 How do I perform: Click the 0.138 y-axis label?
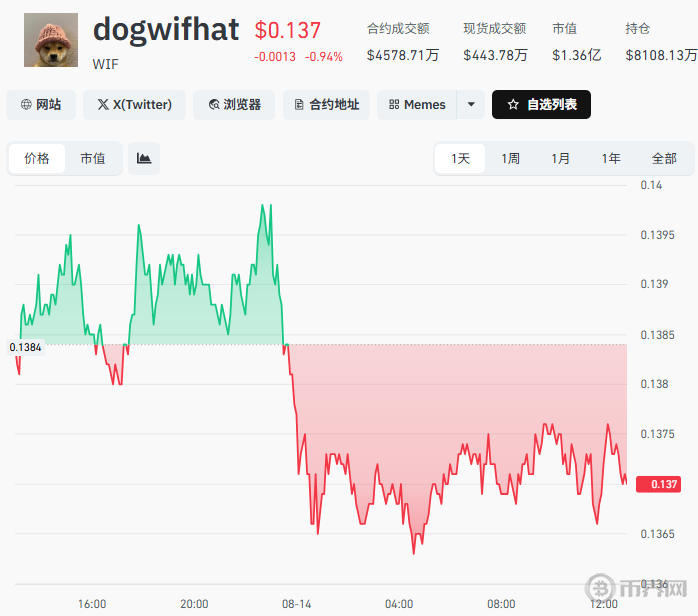654,384
